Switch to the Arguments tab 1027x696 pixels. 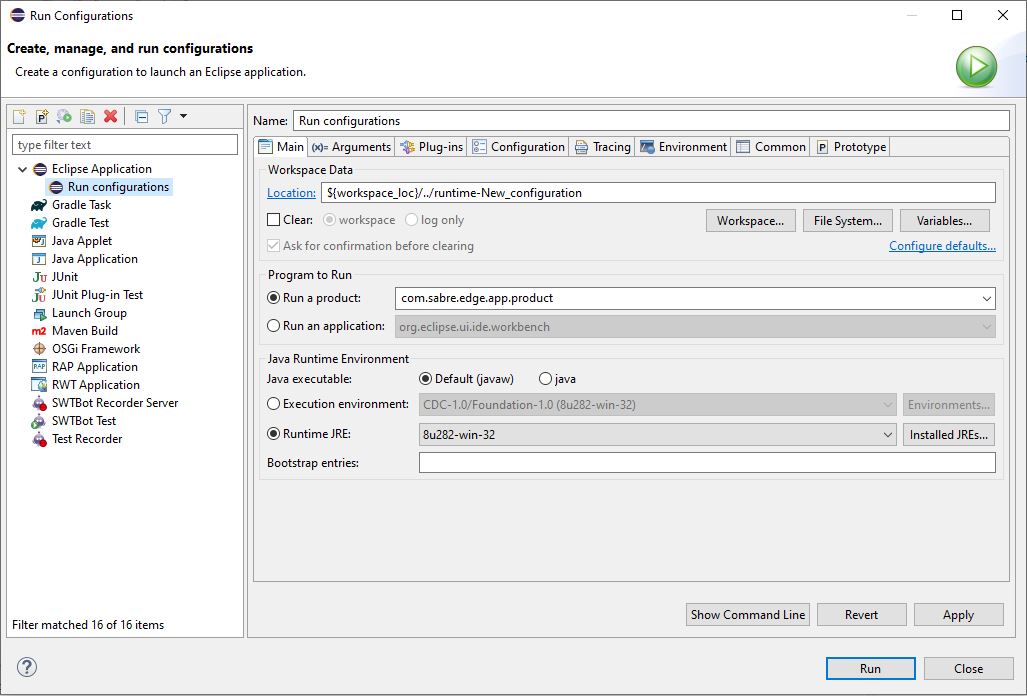[351, 147]
